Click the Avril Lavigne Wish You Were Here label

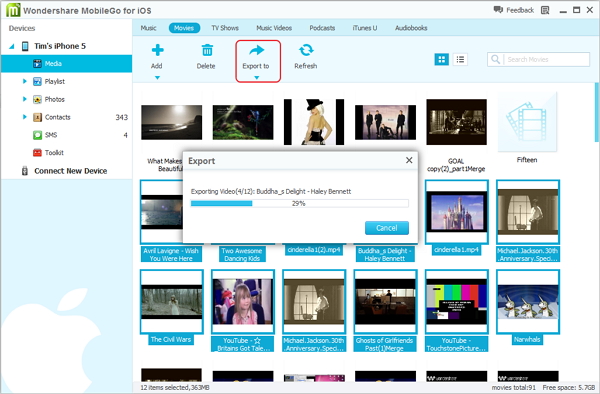coord(171,255)
